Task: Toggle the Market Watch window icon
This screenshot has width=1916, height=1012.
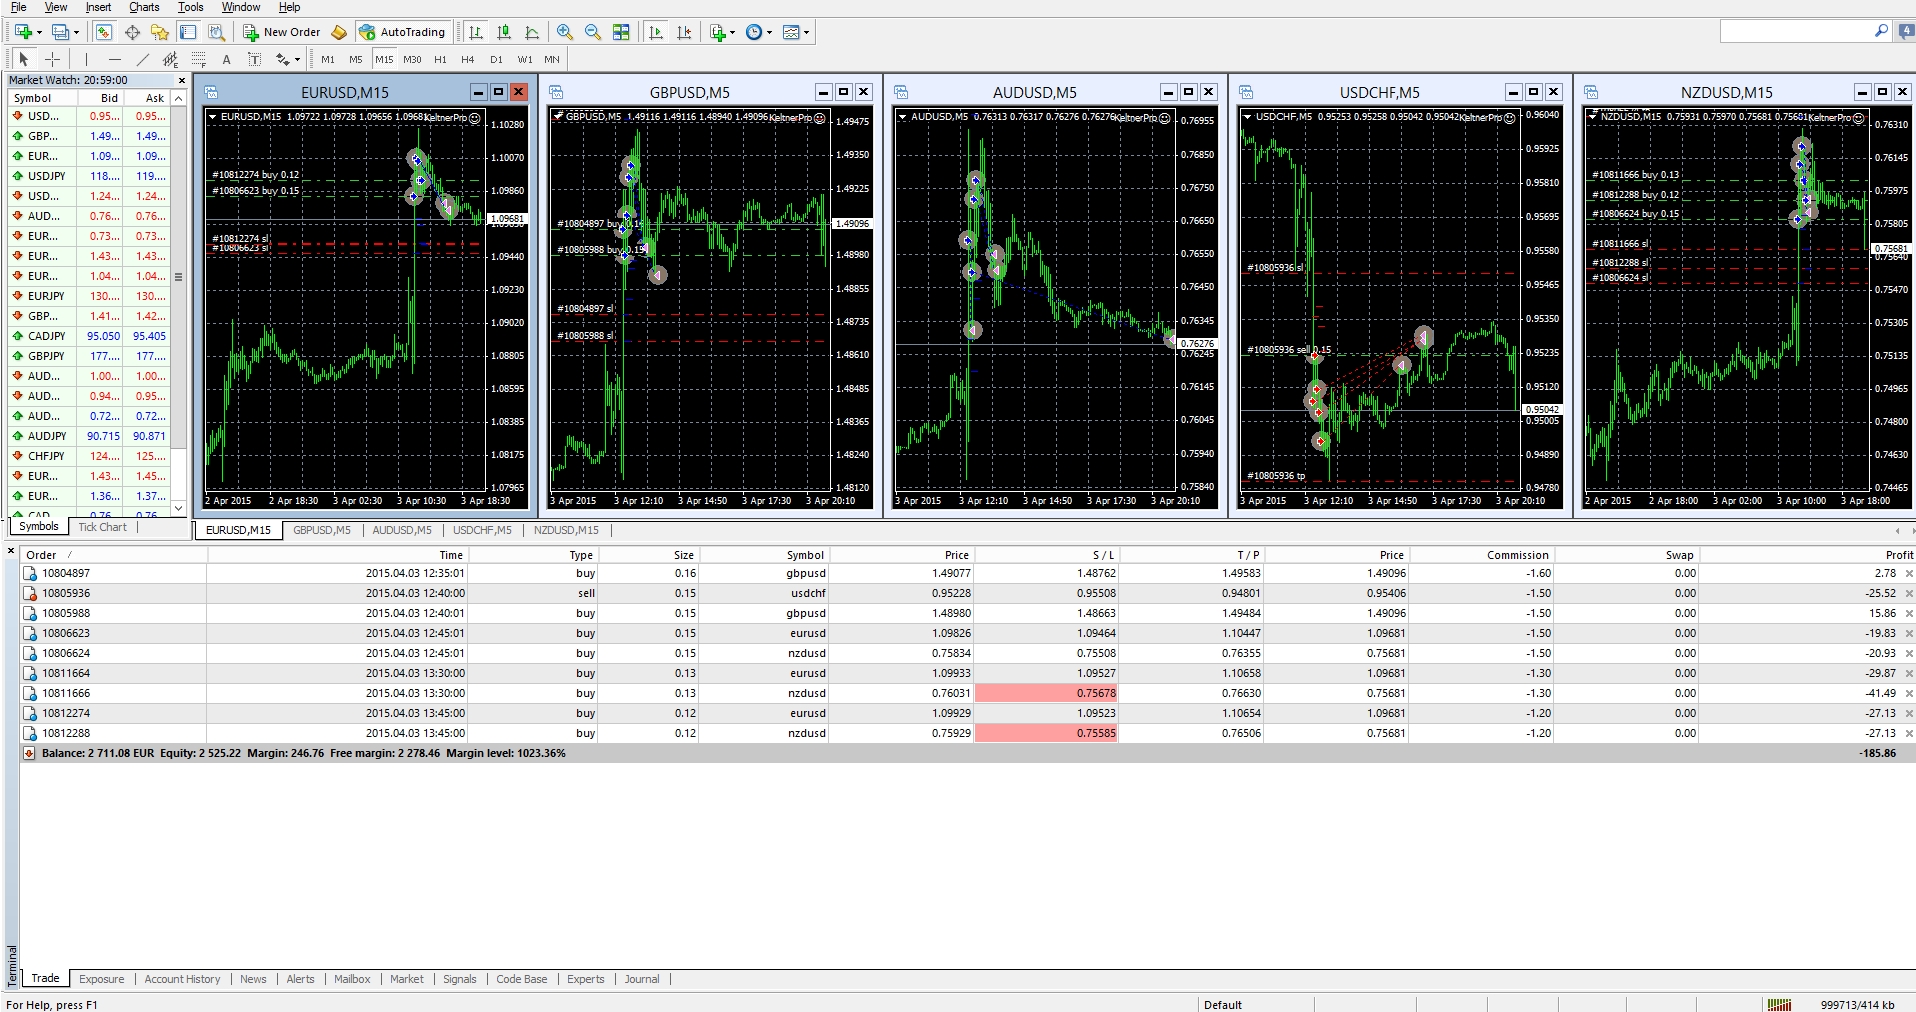Action: 104,32
